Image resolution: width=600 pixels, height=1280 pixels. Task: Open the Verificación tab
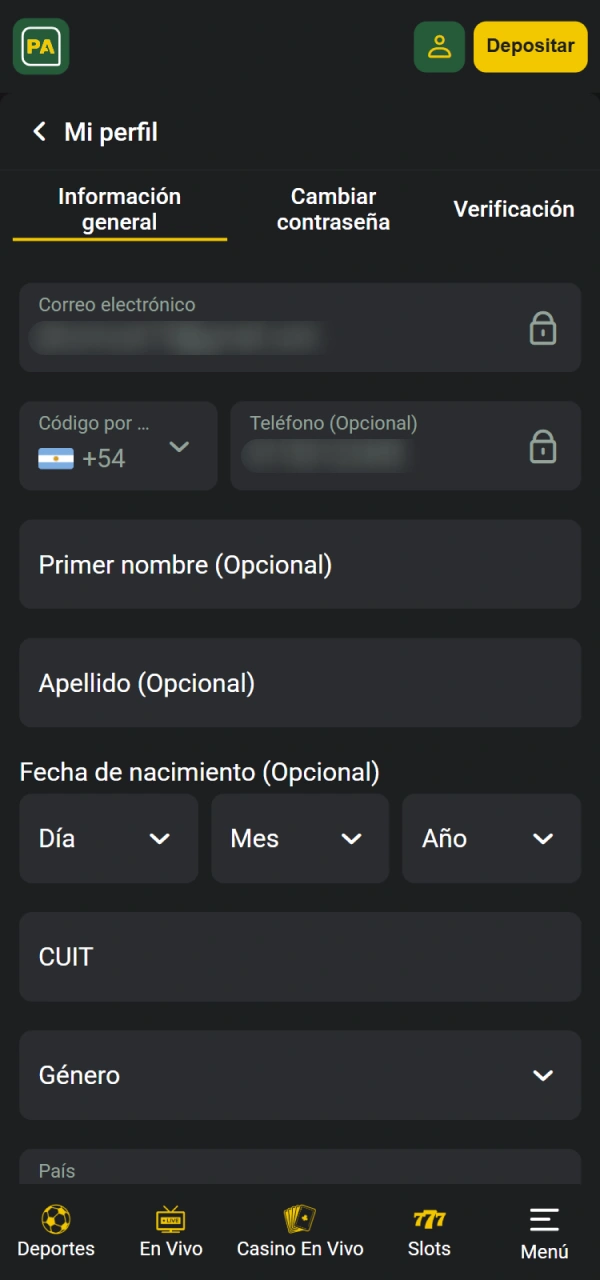point(514,209)
